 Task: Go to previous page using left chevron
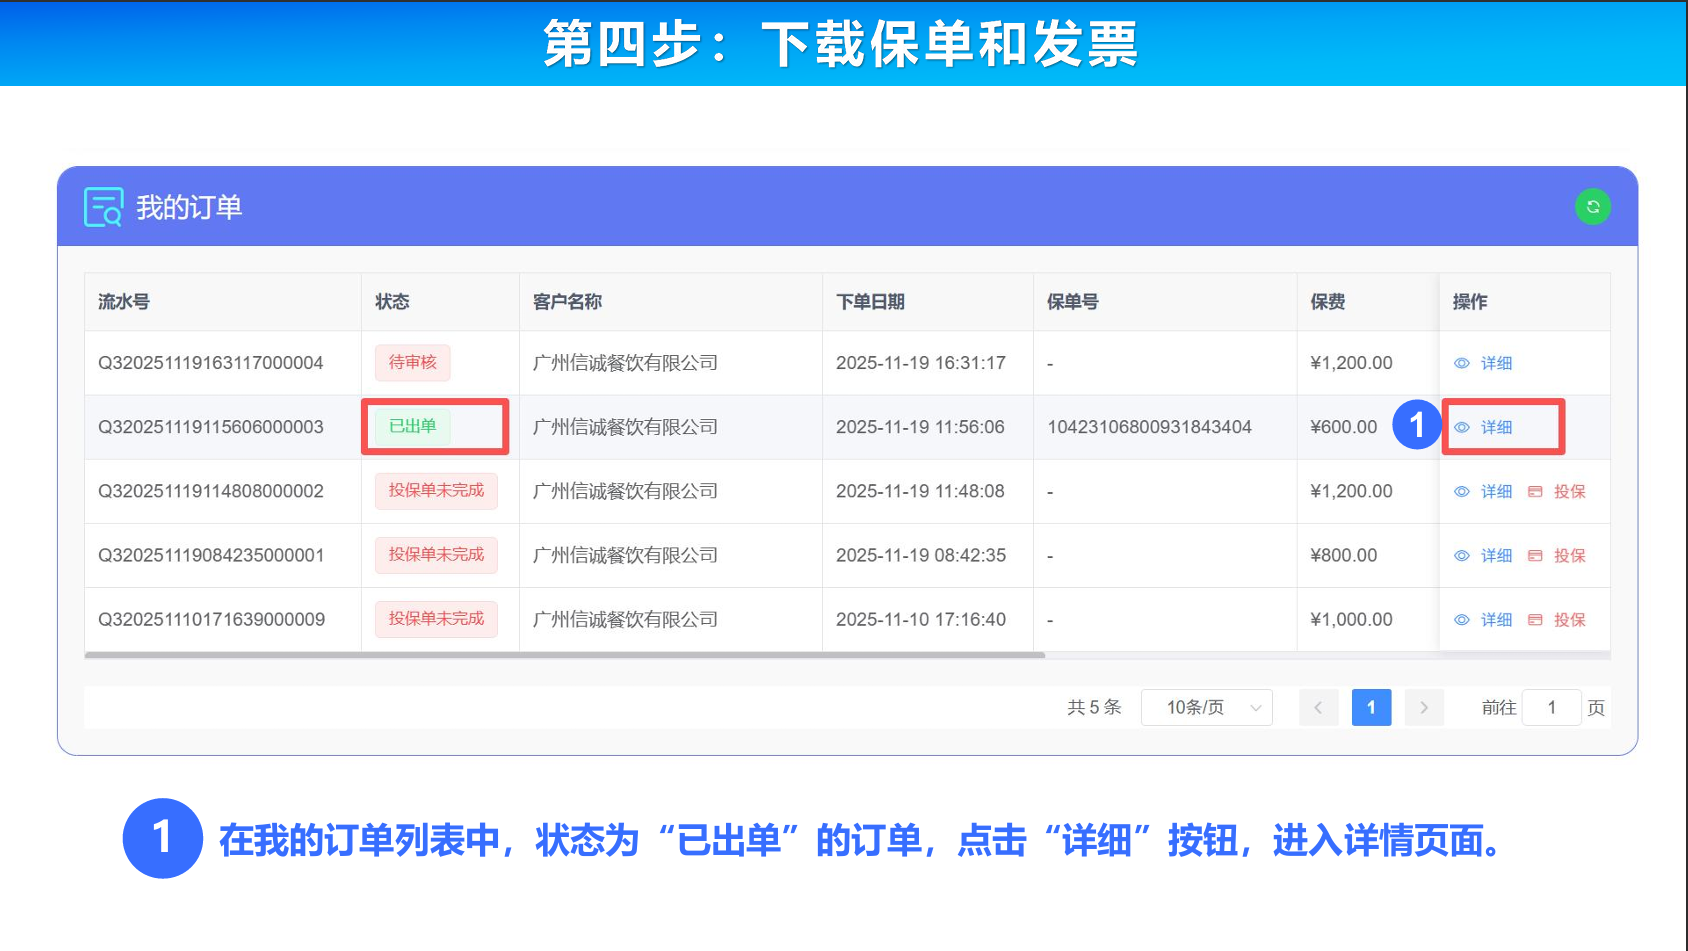point(1318,707)
